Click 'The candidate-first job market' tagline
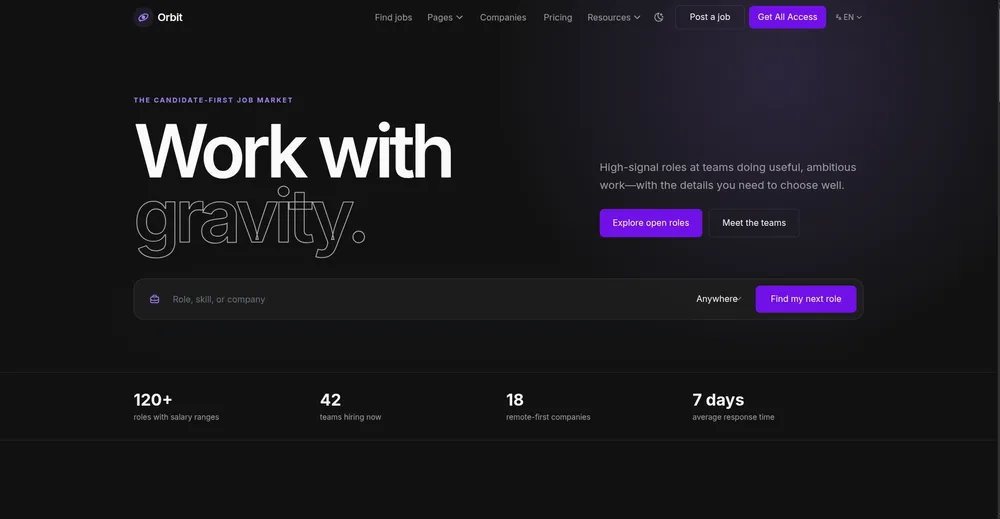This screenshot has height=519, width=1000. pyautogui.click(x=213, y=100)
